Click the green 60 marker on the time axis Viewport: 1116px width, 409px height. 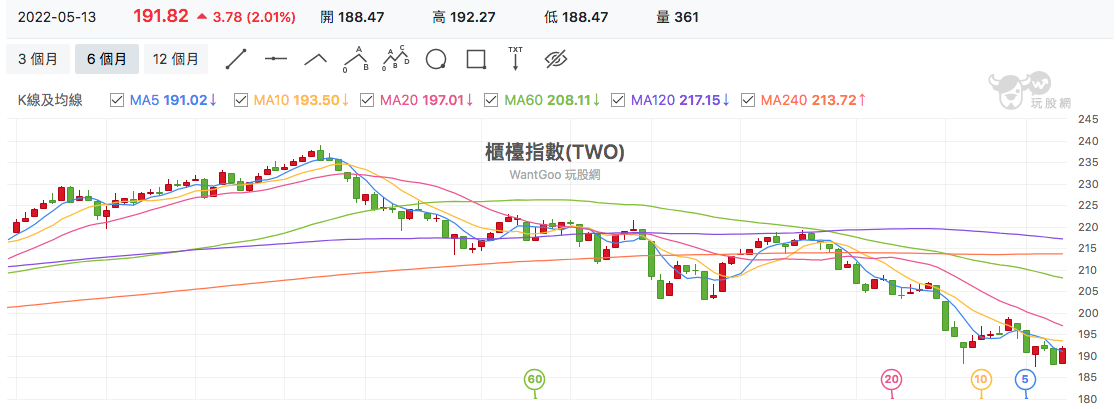click(x=535, y=380)
